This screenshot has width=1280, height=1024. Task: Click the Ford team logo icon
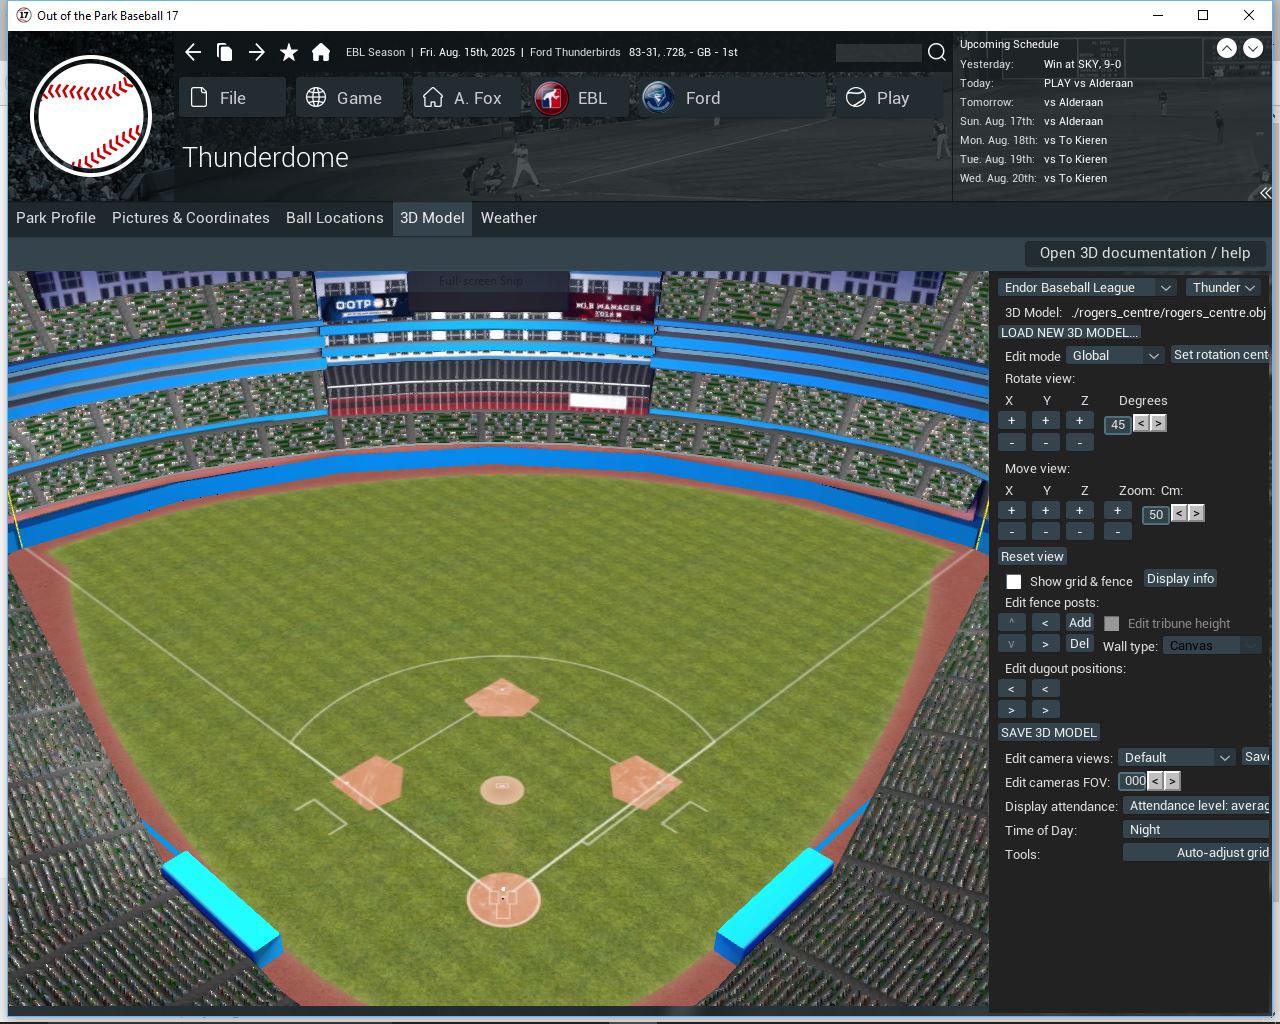coord(658,98)
